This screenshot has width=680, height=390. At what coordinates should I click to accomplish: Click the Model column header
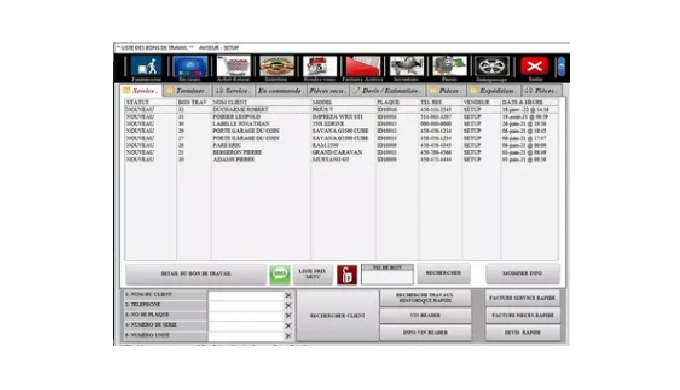[343, 102]
